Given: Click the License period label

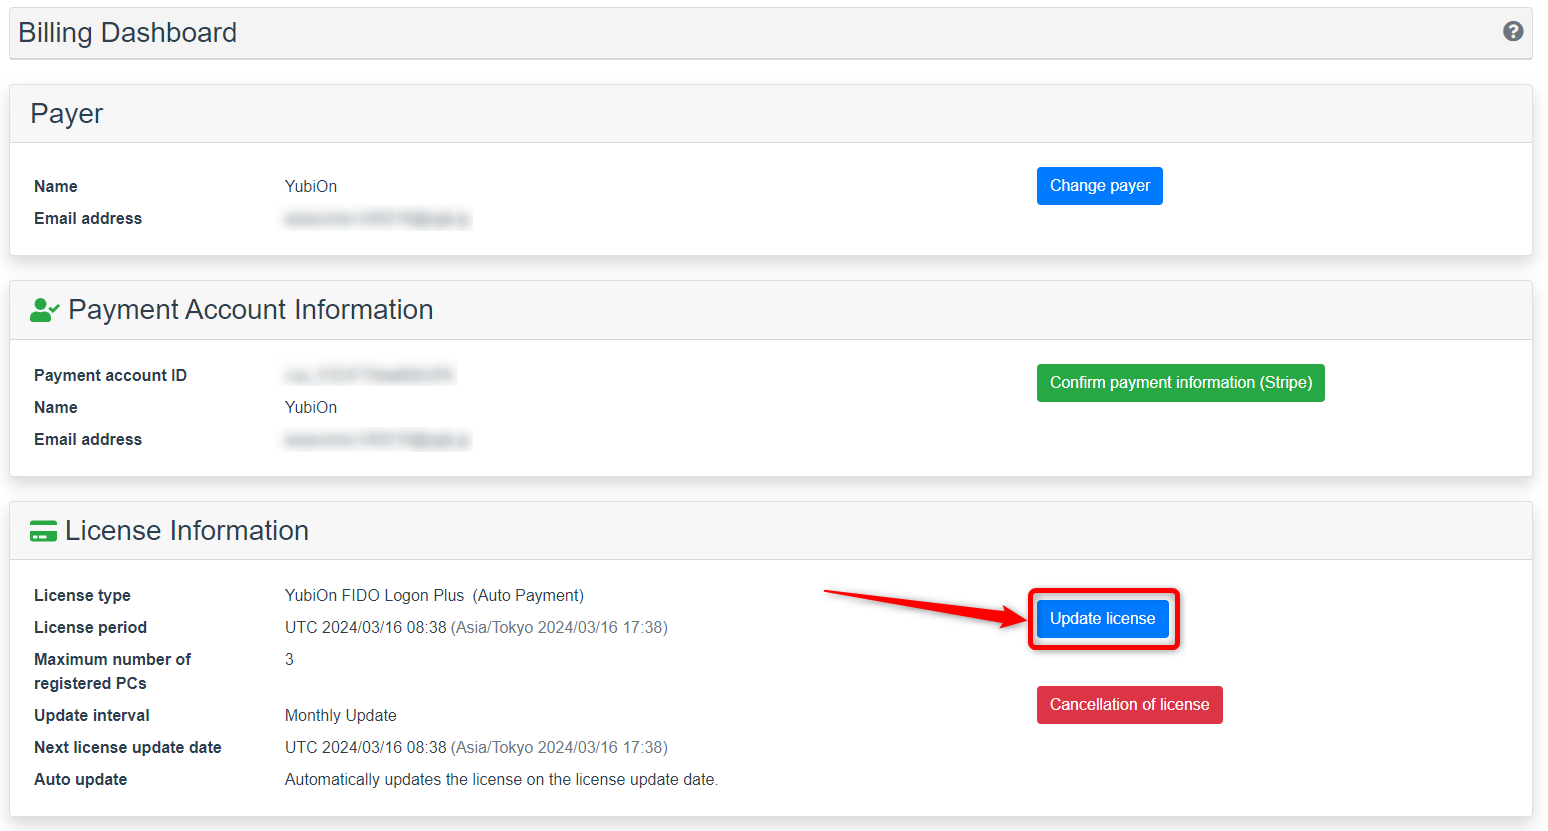Looking at the screenshot, I should point(91,628).
